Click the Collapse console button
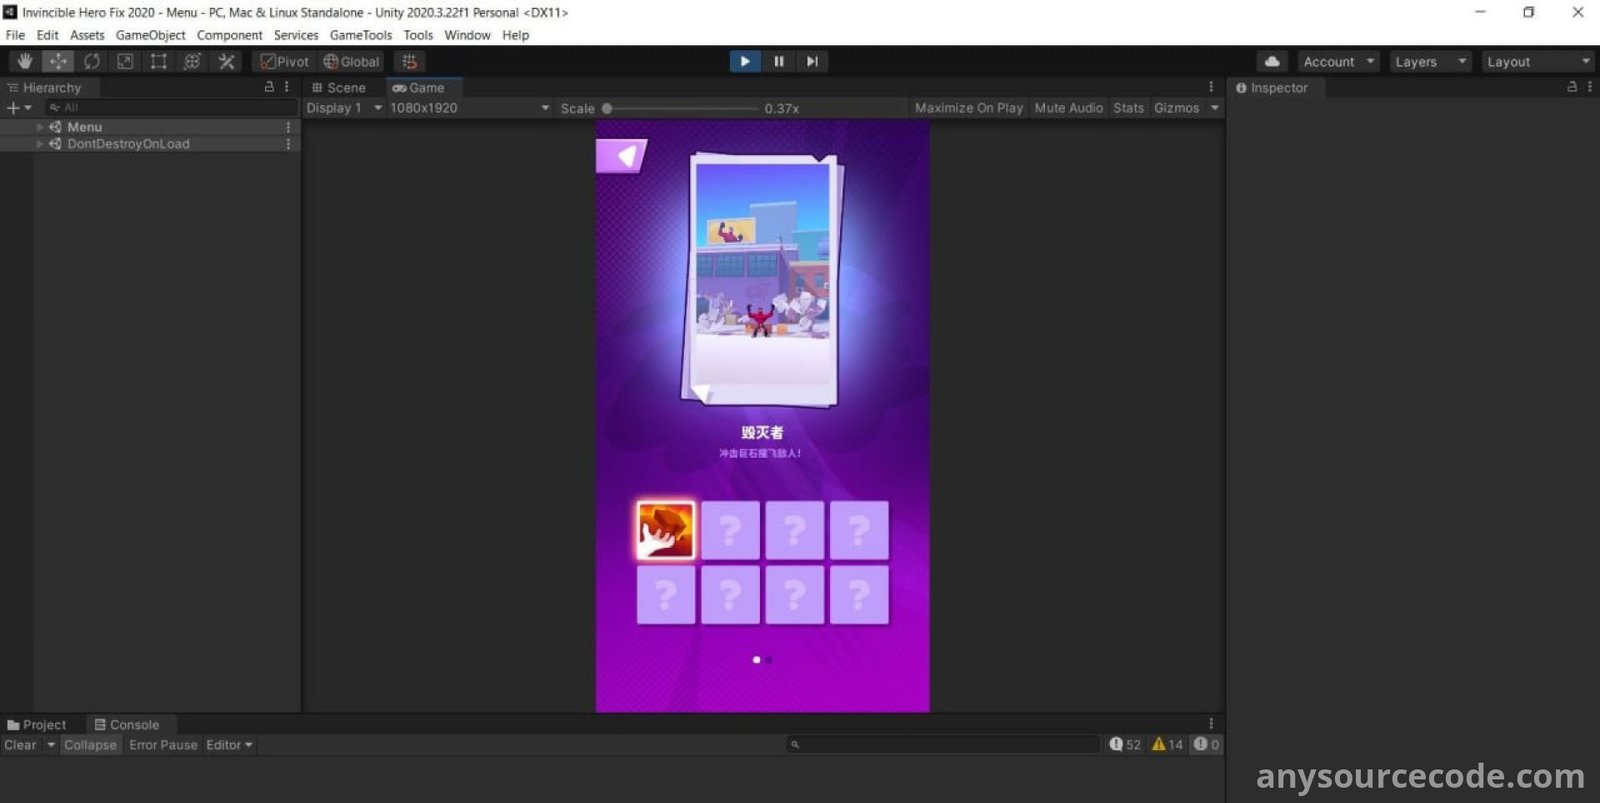This screenshot has height=803, width=1600. tap(90, 745)
